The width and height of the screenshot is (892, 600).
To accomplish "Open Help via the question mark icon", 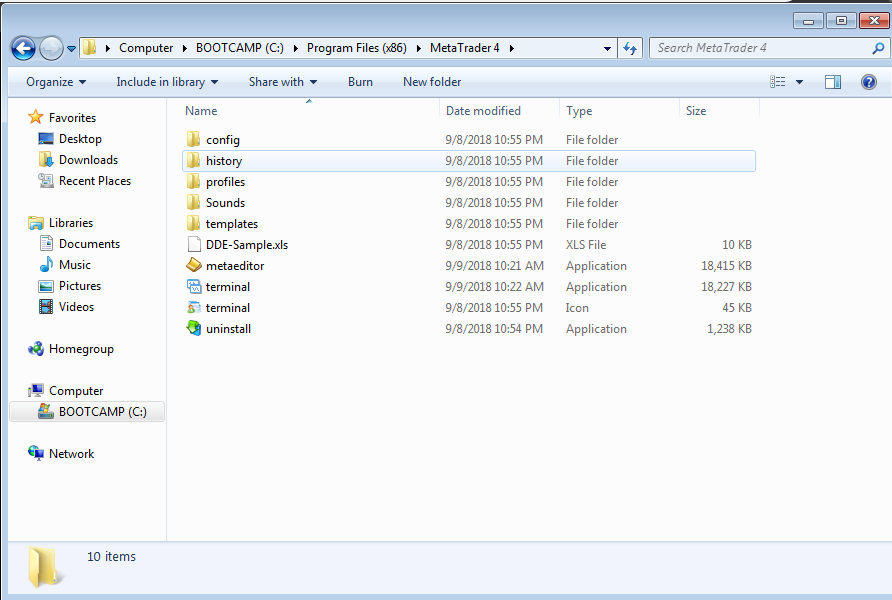I will (869, 82).
